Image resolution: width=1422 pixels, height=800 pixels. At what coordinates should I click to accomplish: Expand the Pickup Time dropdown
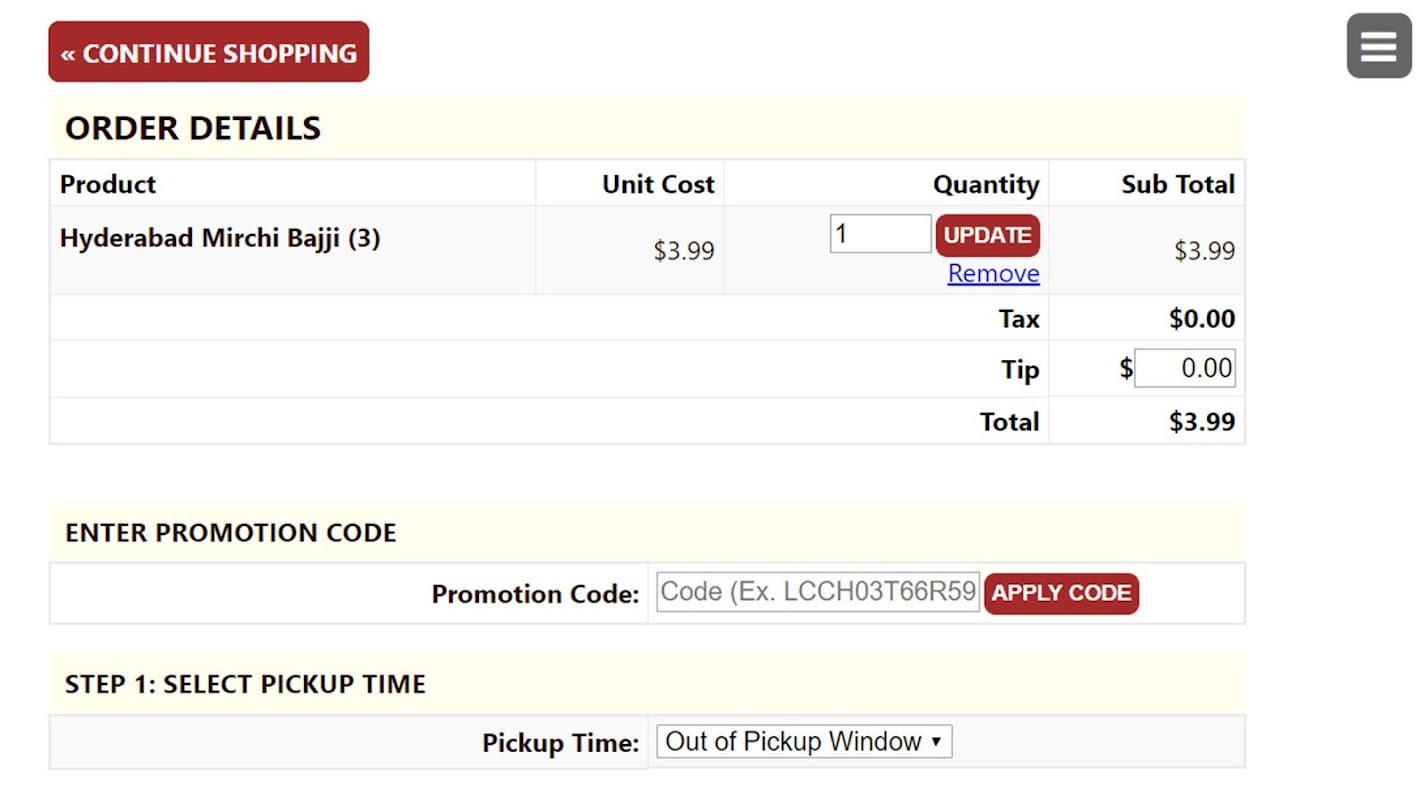804,742
